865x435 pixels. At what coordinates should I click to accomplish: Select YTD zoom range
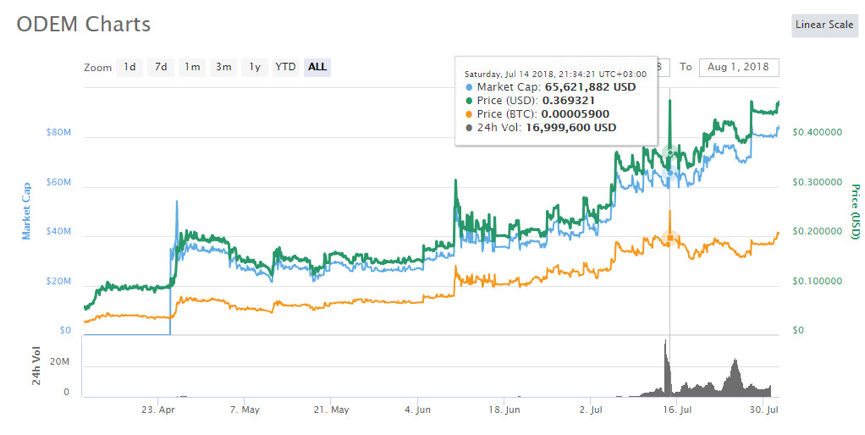point(286,67)
